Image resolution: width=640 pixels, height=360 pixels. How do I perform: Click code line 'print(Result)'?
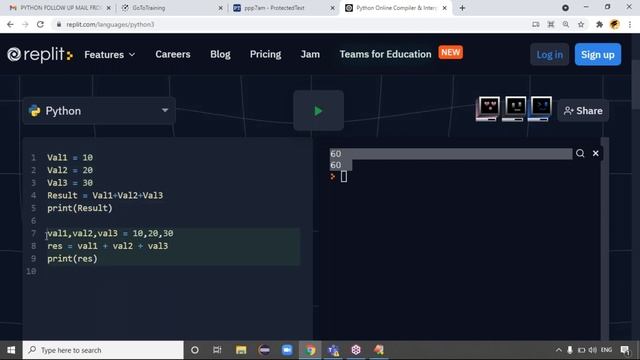click(80, 208)
